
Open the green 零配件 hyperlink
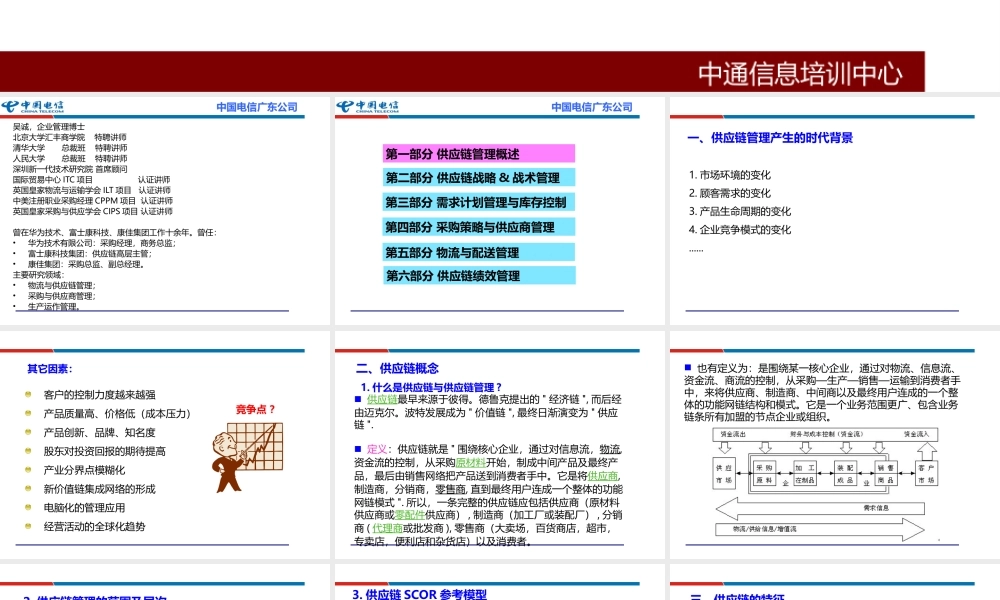pyautogui.click(x=409, y=515)
